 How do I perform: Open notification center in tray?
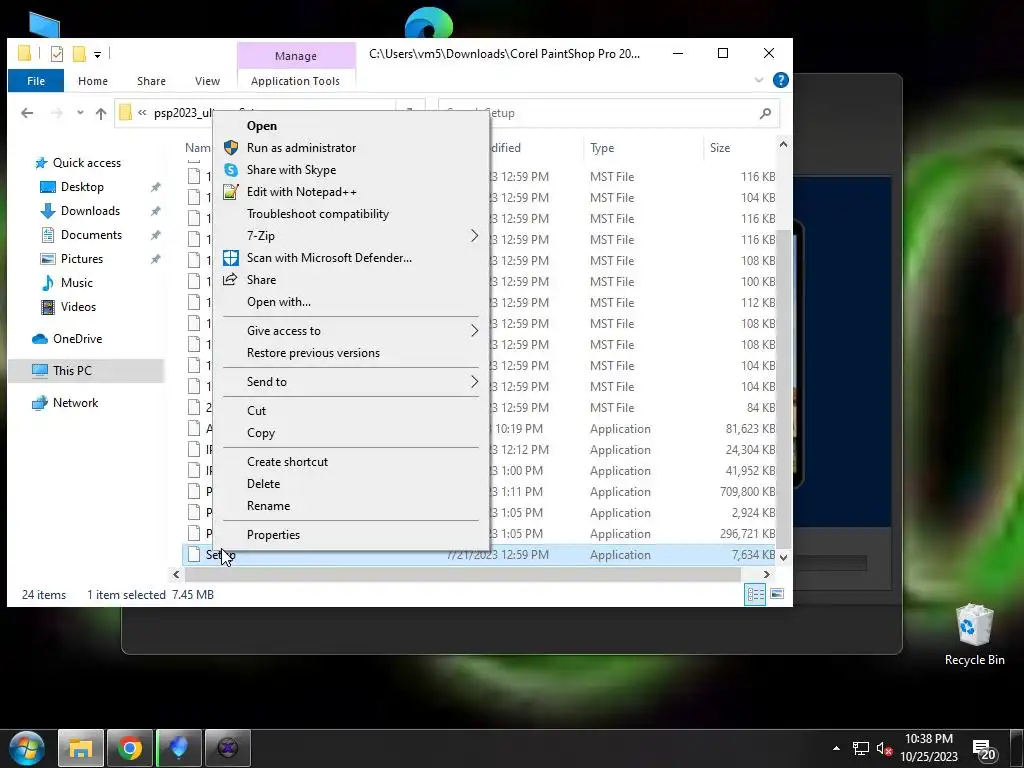984,749
